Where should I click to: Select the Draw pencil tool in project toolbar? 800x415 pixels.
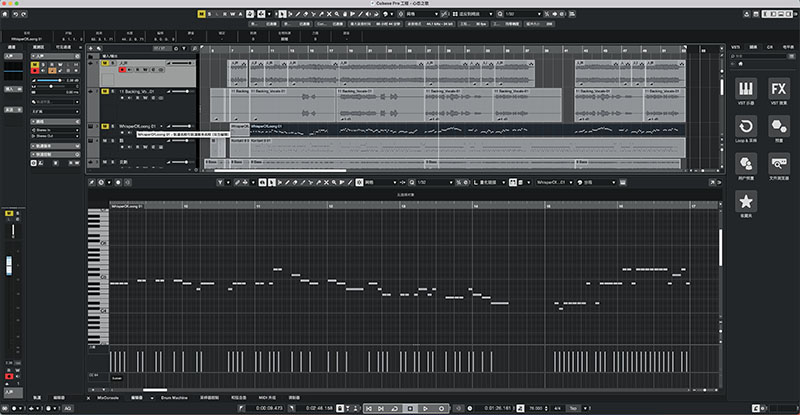pos(298,14)
